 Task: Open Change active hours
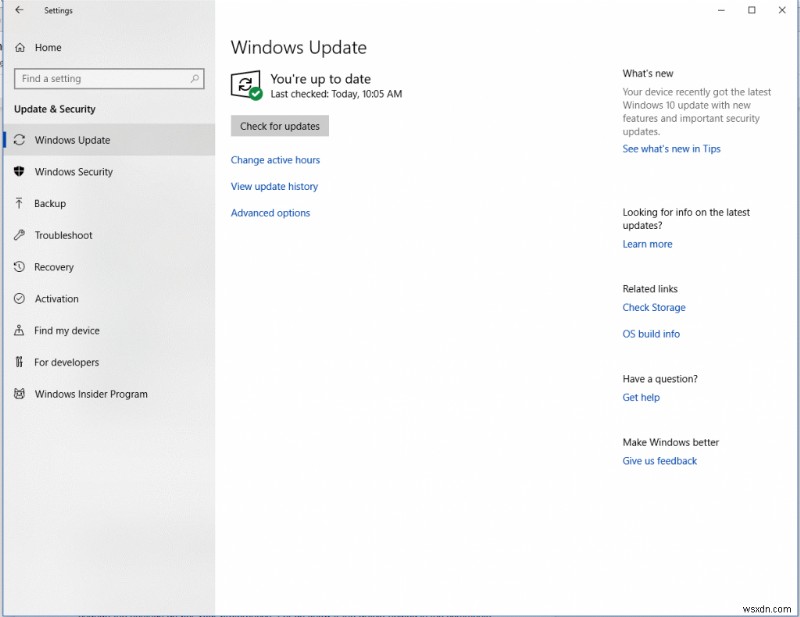click(x=275, y=159)
